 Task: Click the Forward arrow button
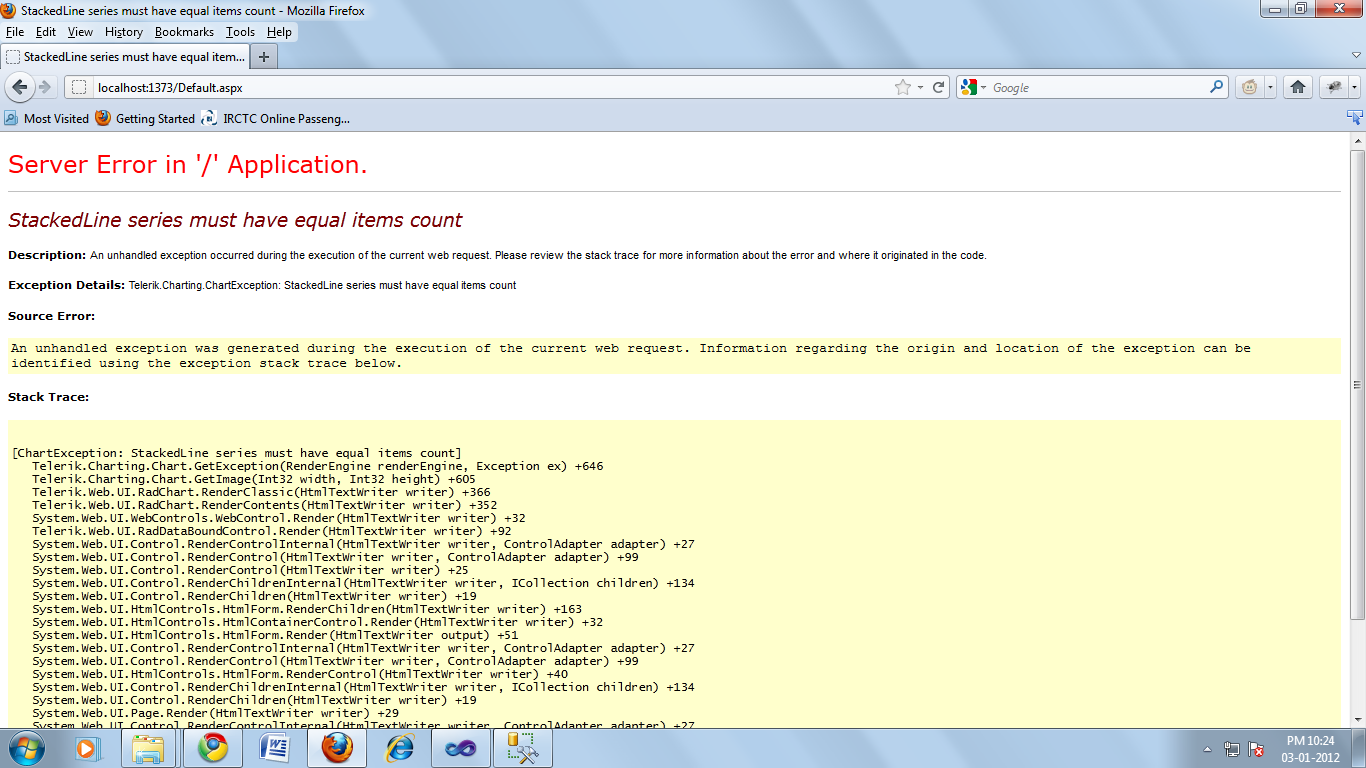click(45, 88)
